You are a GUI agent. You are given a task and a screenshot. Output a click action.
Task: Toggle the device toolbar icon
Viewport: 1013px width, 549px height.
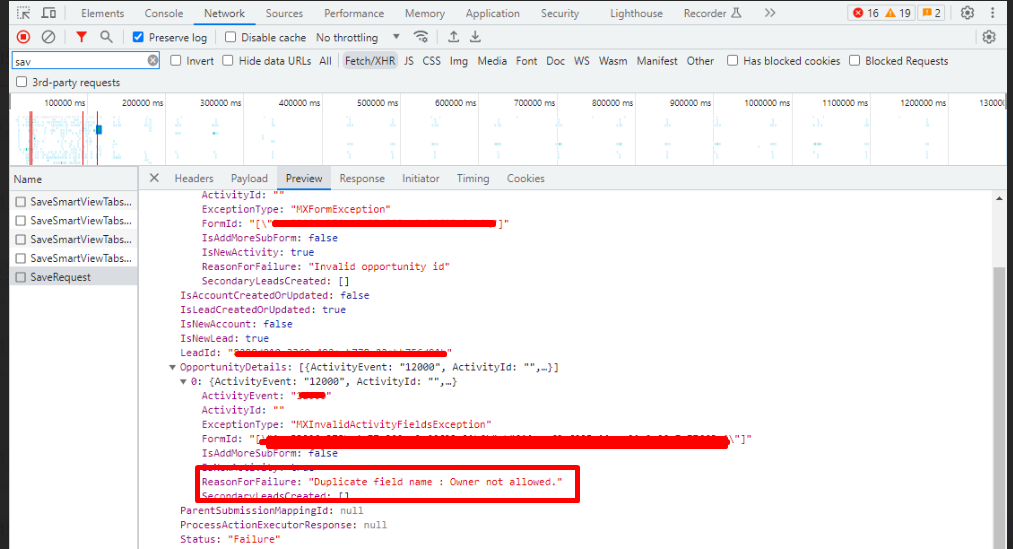coord(48,13)
